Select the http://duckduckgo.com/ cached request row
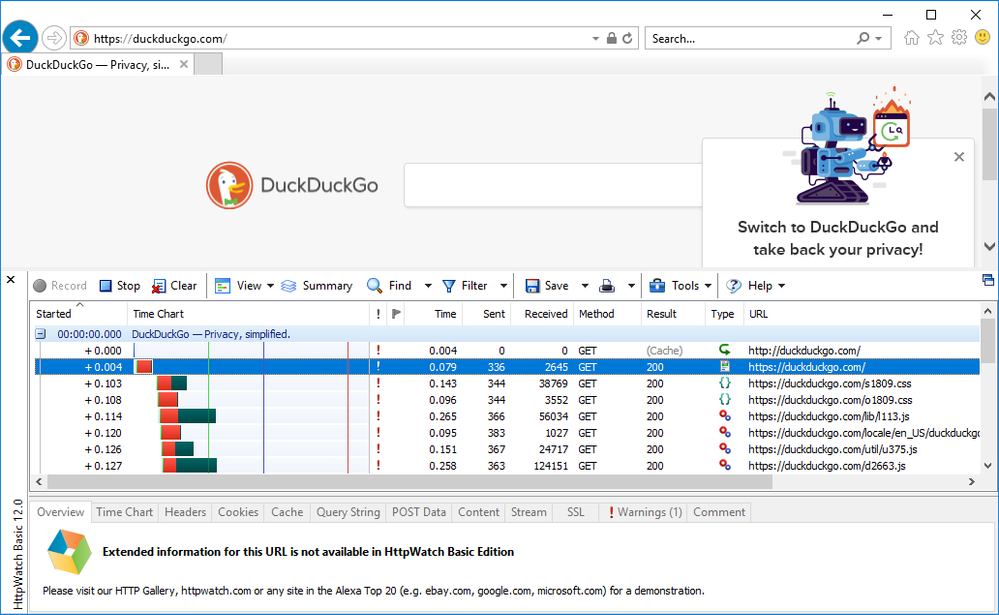 click(x=507, y=351)
